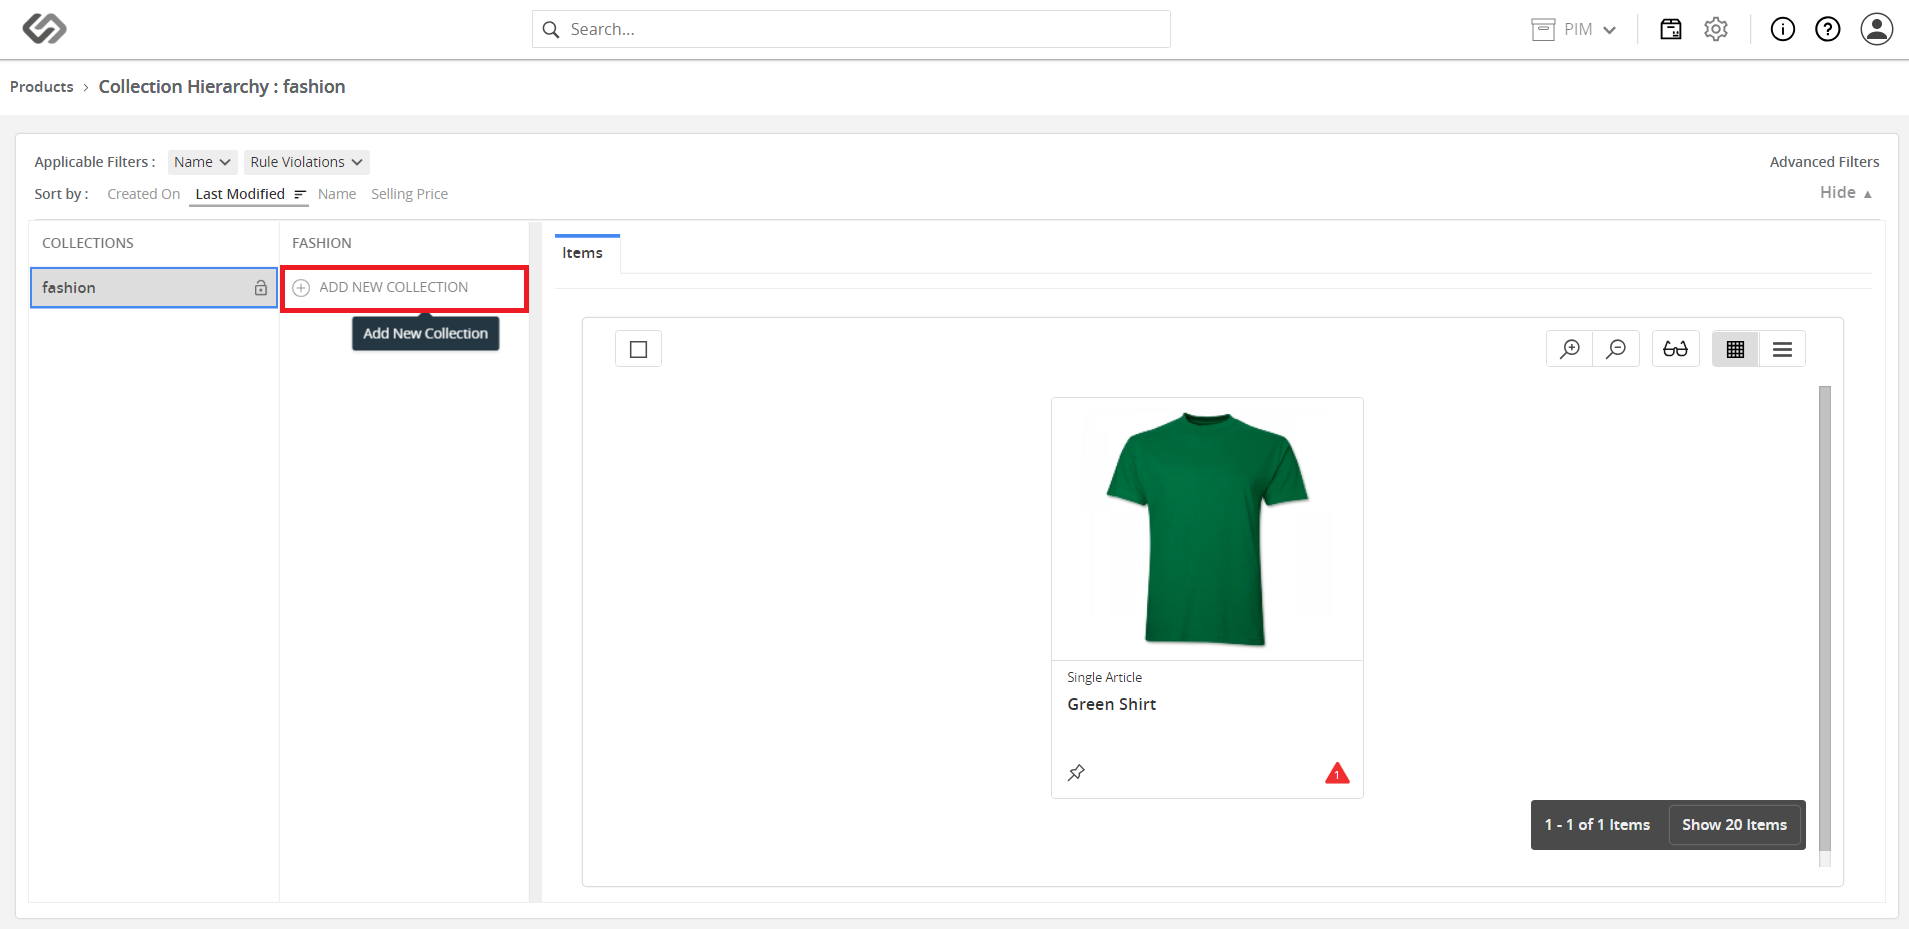The width and height of the screenshot is (1909, 929).
Task: Pin the Green Shirt item
Action: pos(1076,772)
